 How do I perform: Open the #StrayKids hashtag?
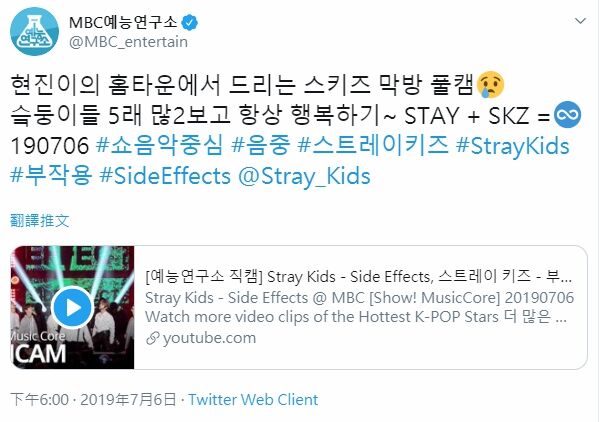click(x=513, y=146)
